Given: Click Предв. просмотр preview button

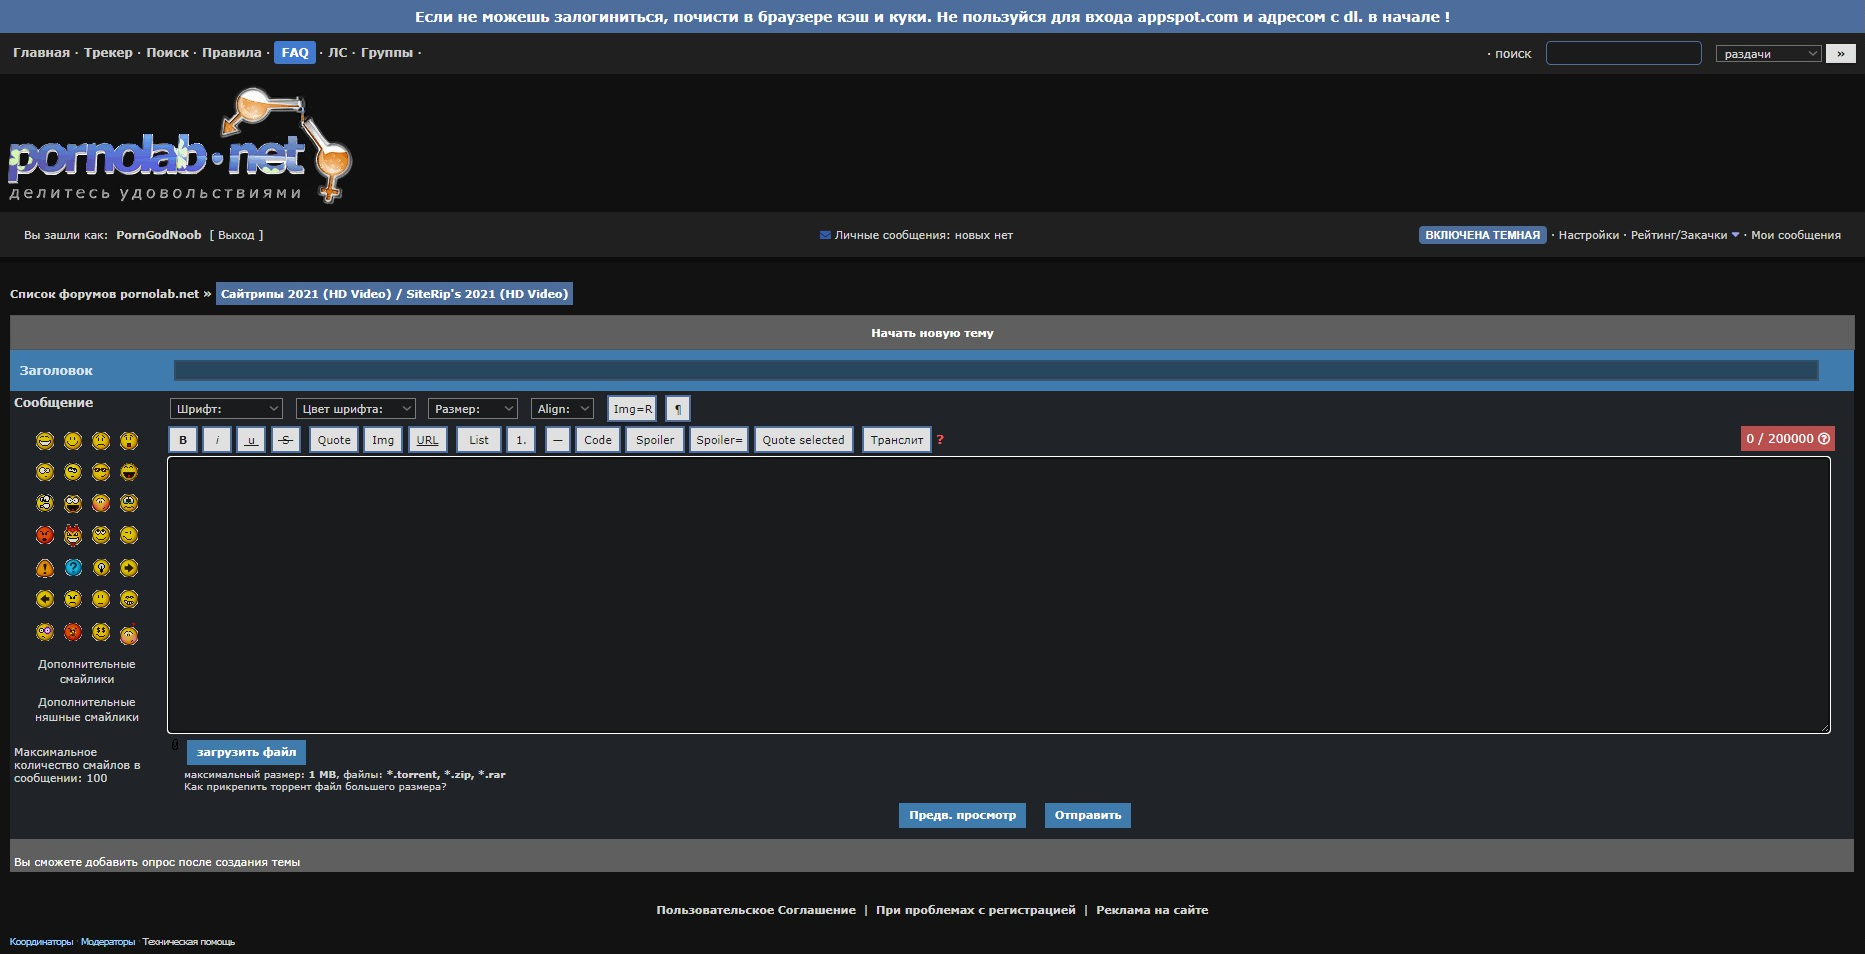Looking at the screenshot, I should [x=962, y=815].
